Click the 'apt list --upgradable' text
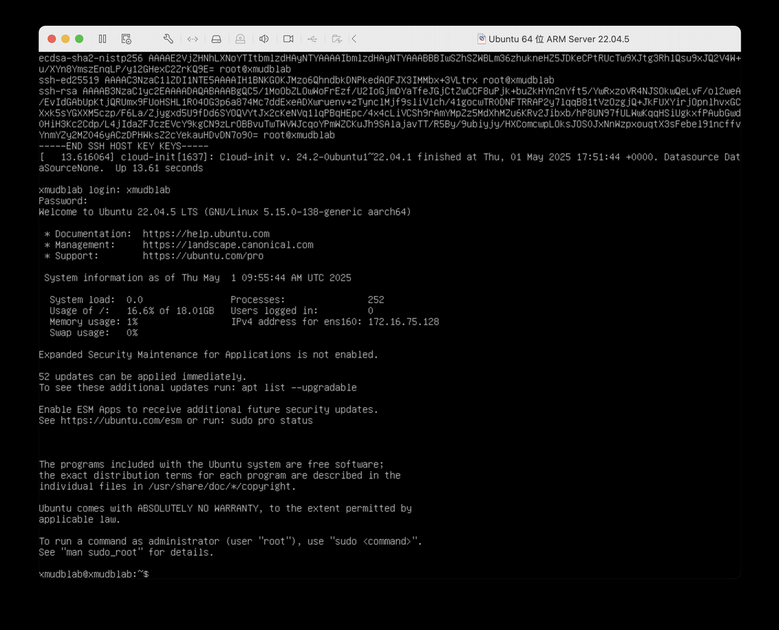This screenshot has height=630, width=779. click(299, 388)
